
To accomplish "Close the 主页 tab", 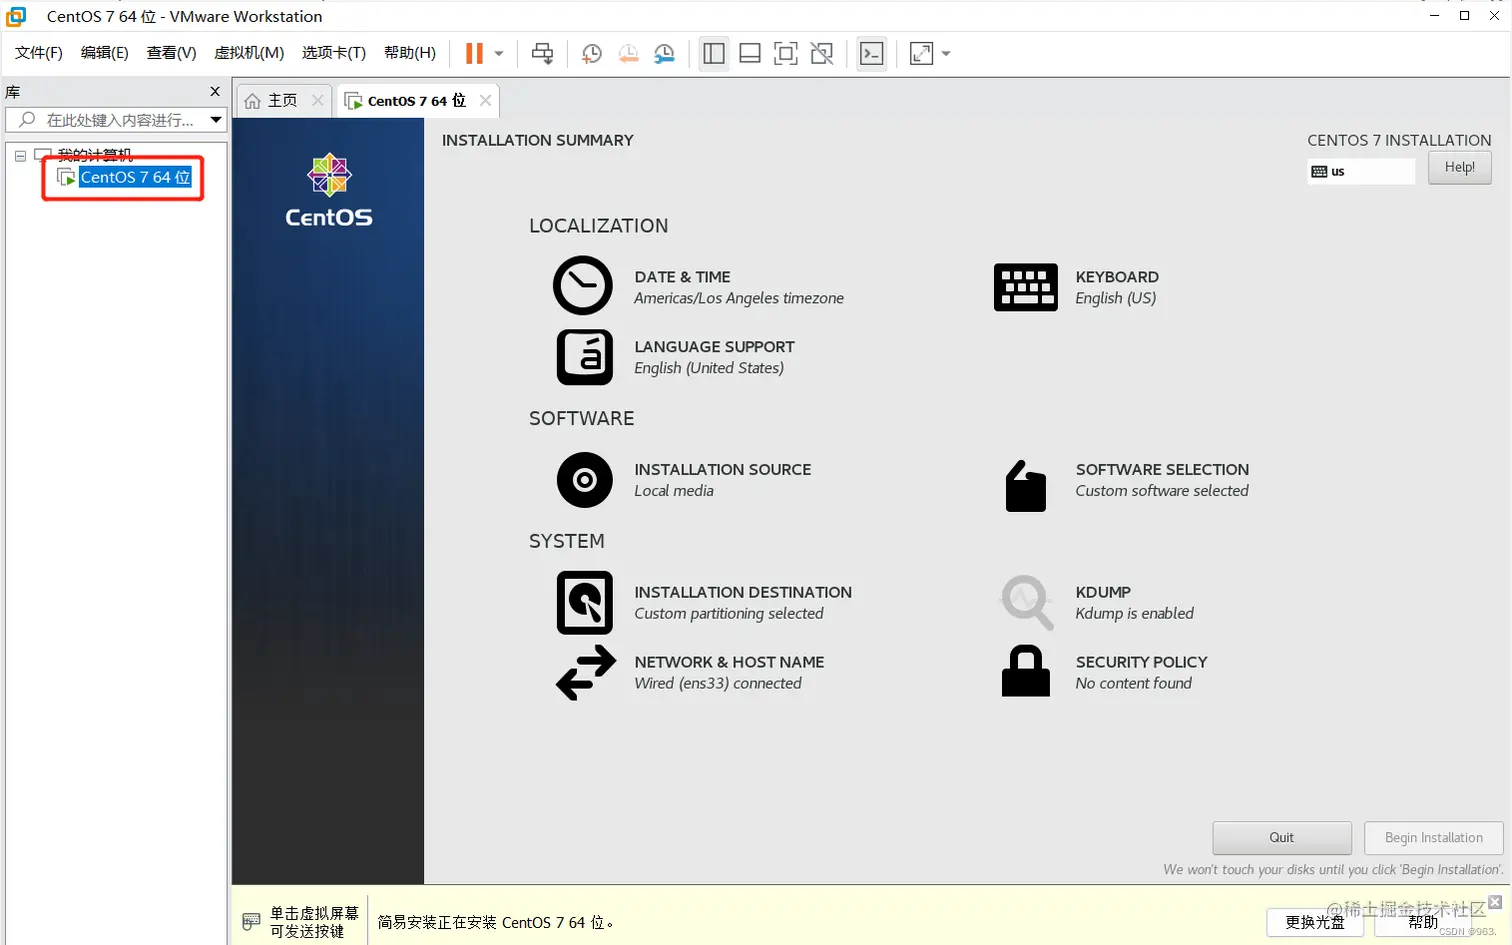I will tap(318, 100).
